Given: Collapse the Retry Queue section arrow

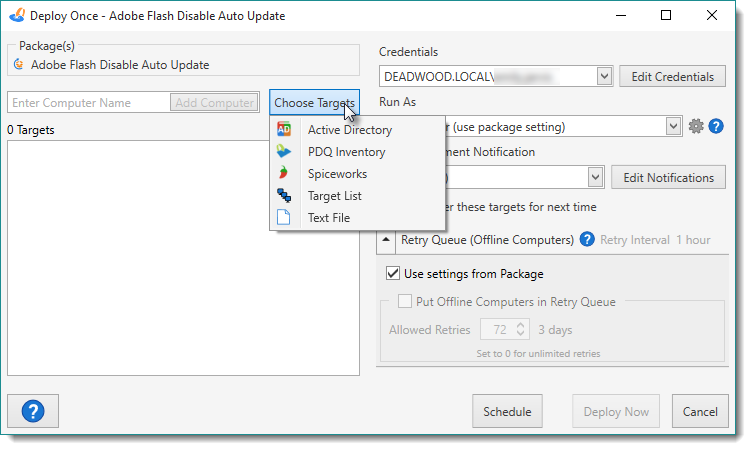Looking at the screenshot, I should coord(386,239).
